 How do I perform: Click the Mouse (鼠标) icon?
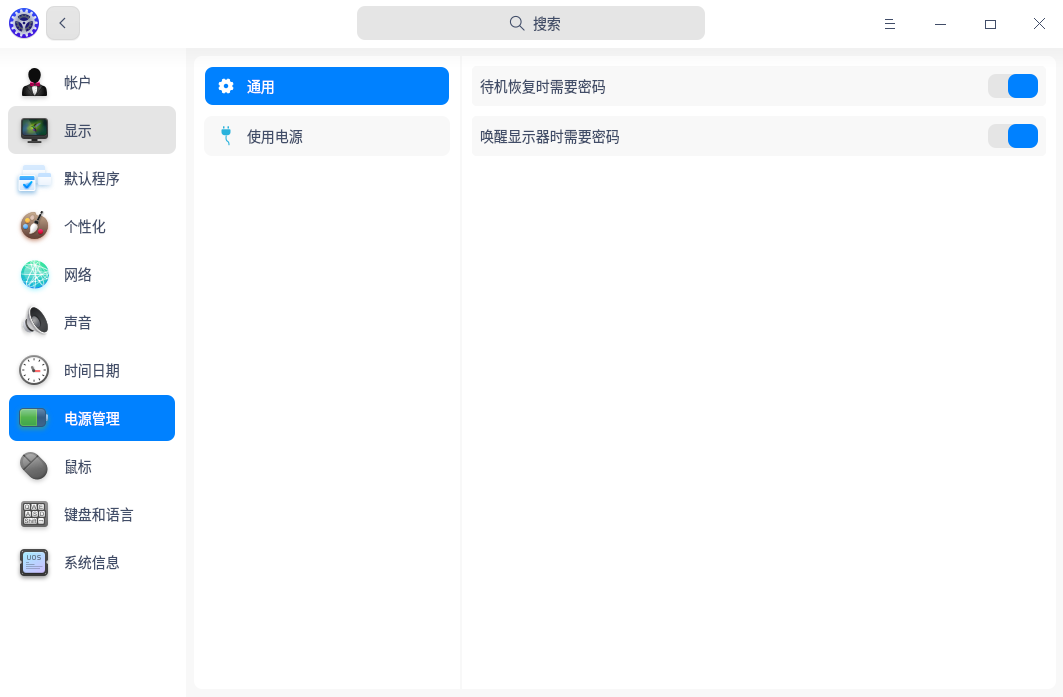pos(34,467)
